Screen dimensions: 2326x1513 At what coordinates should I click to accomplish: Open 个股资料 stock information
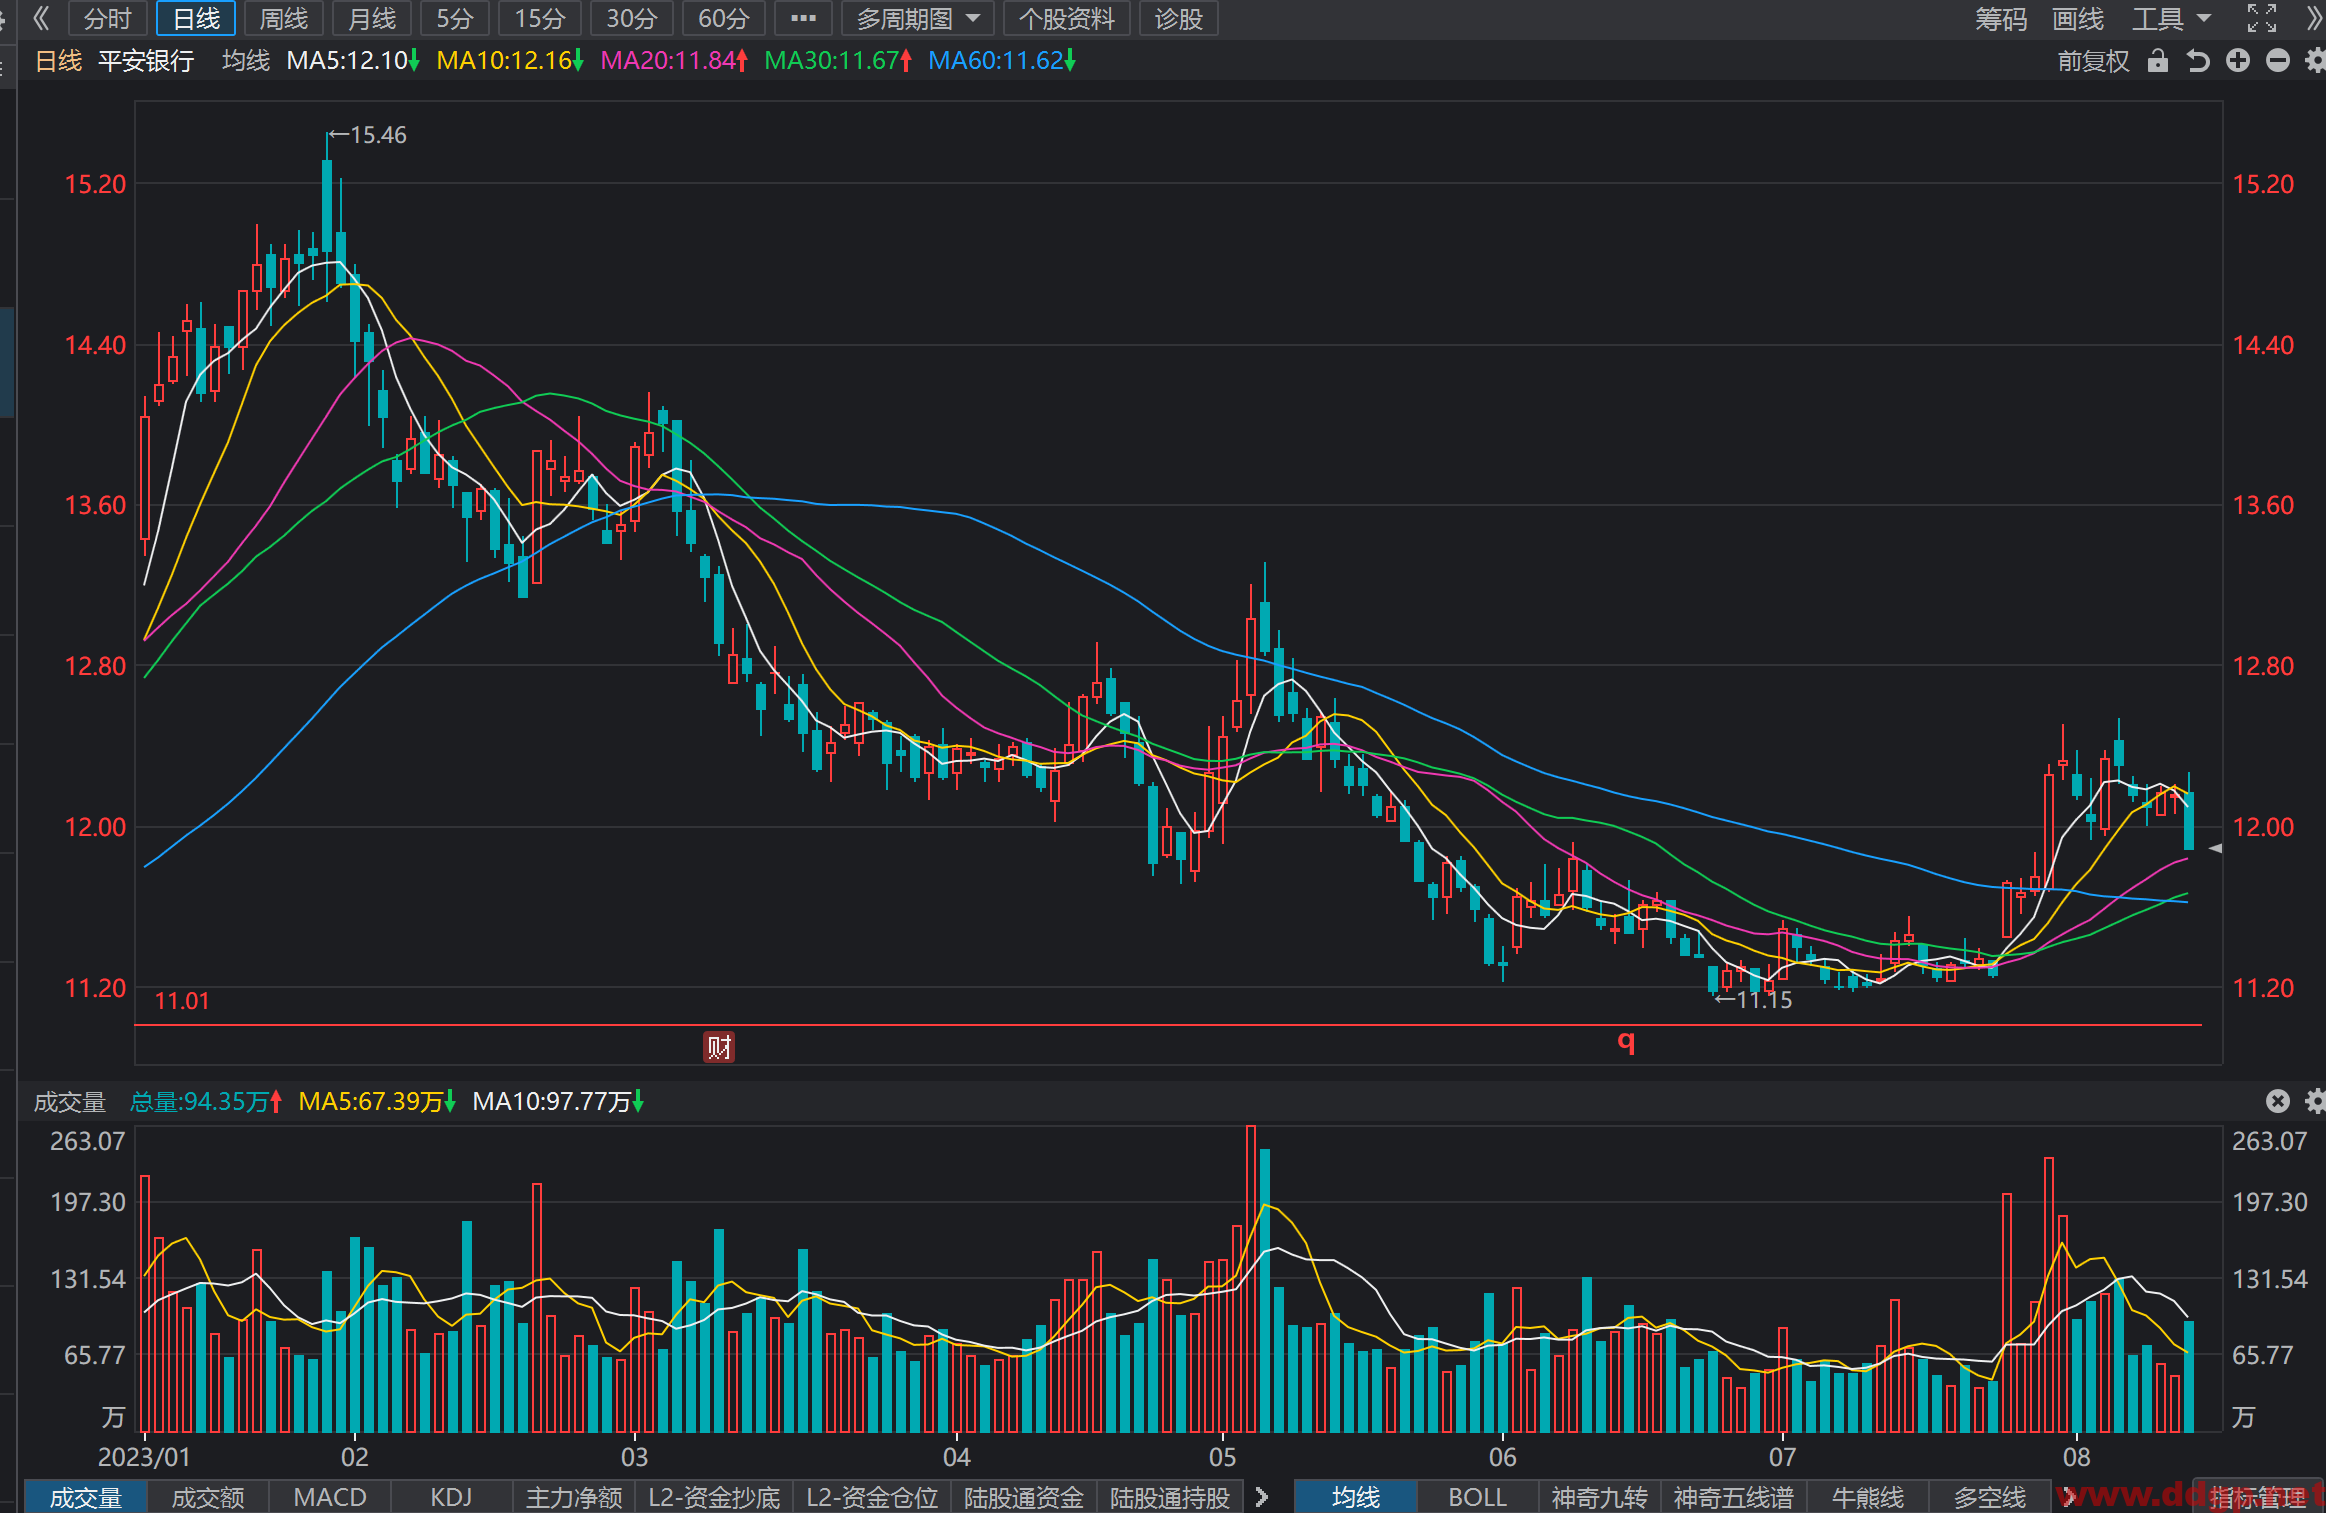(x=1067, y=18)
